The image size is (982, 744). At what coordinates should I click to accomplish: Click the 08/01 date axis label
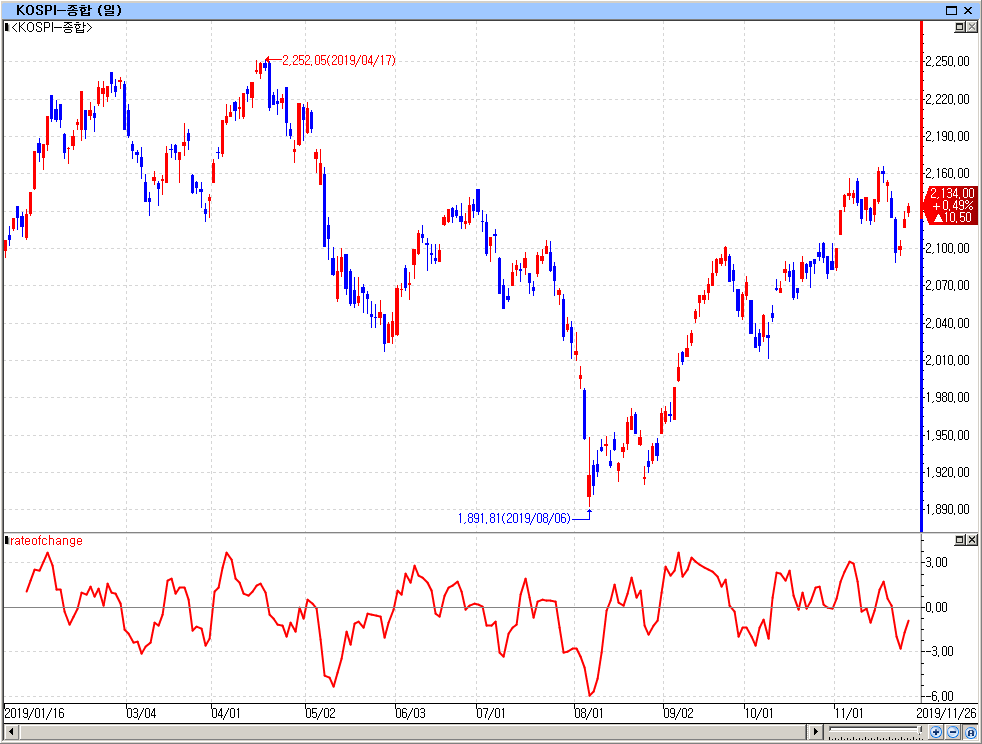[x=589, y=713]
